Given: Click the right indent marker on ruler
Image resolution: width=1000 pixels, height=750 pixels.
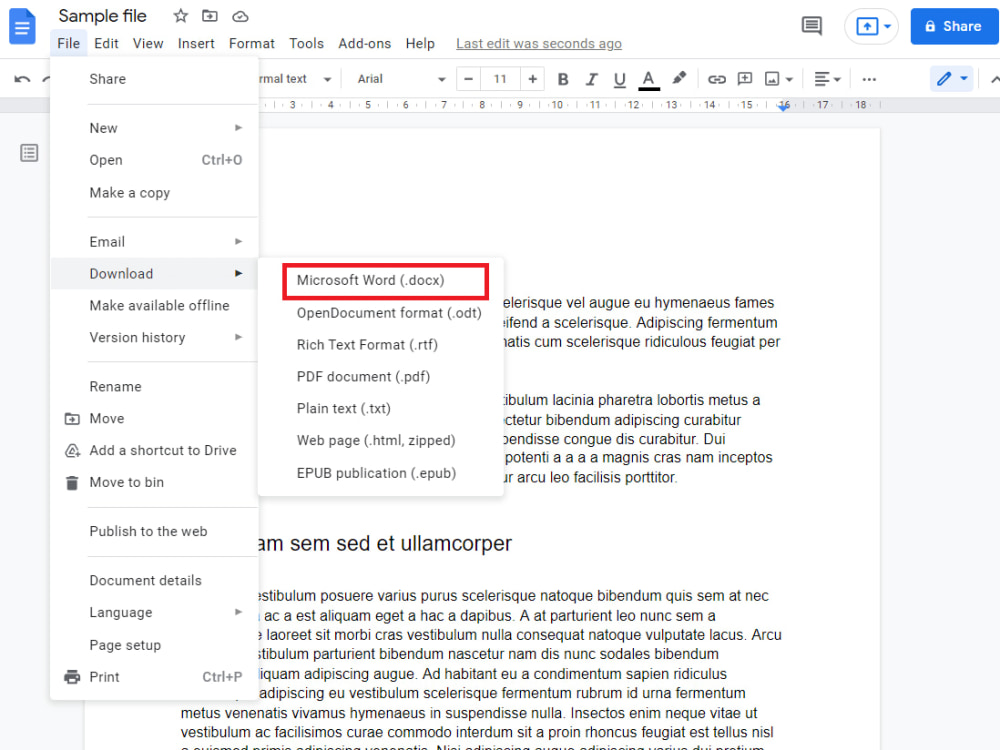Looking at the screenshot, I should click(784, 107).
